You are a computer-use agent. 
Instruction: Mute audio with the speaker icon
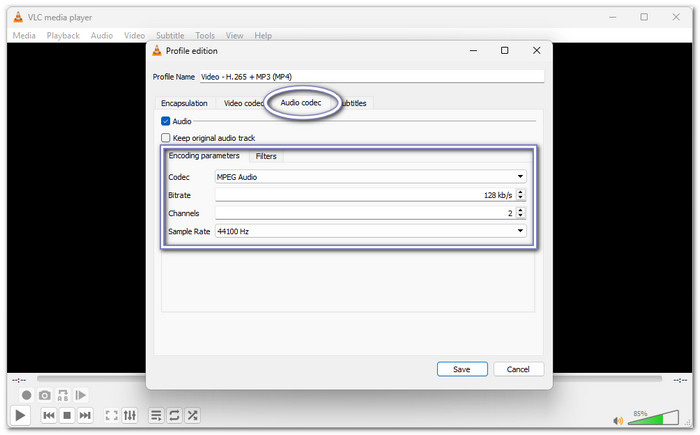click(618, 420)
